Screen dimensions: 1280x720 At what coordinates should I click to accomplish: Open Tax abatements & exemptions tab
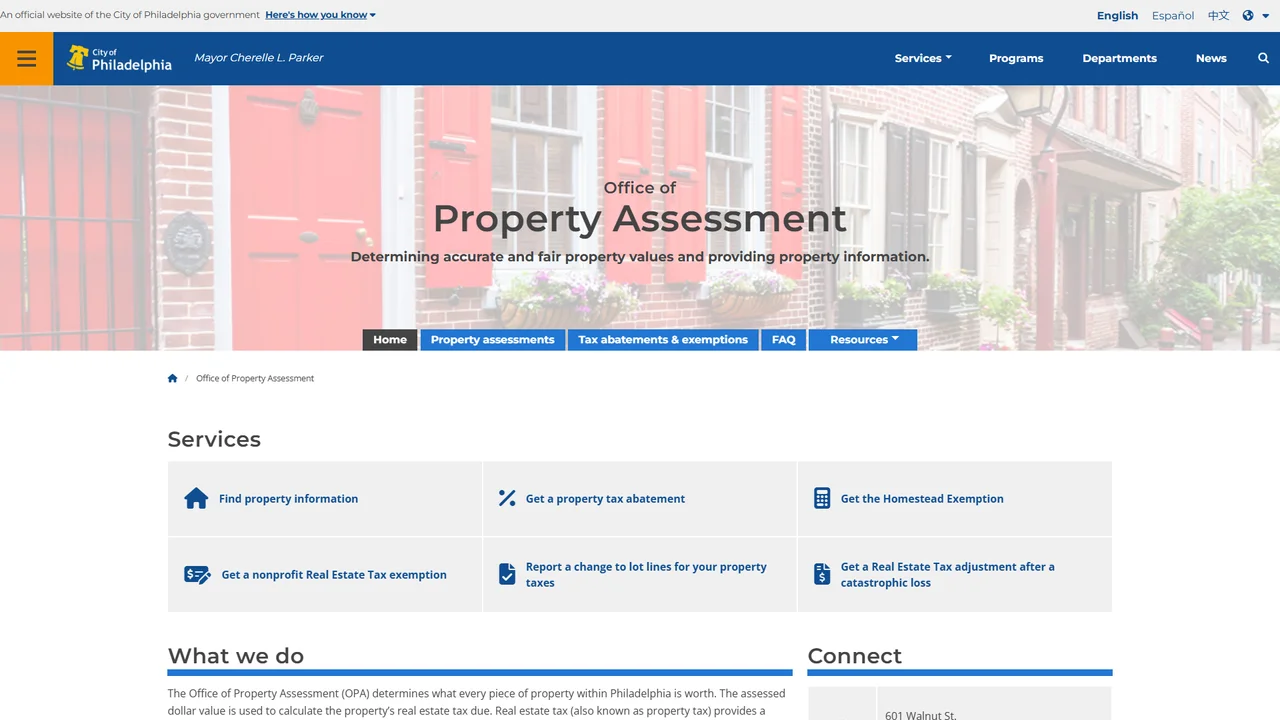663,340
